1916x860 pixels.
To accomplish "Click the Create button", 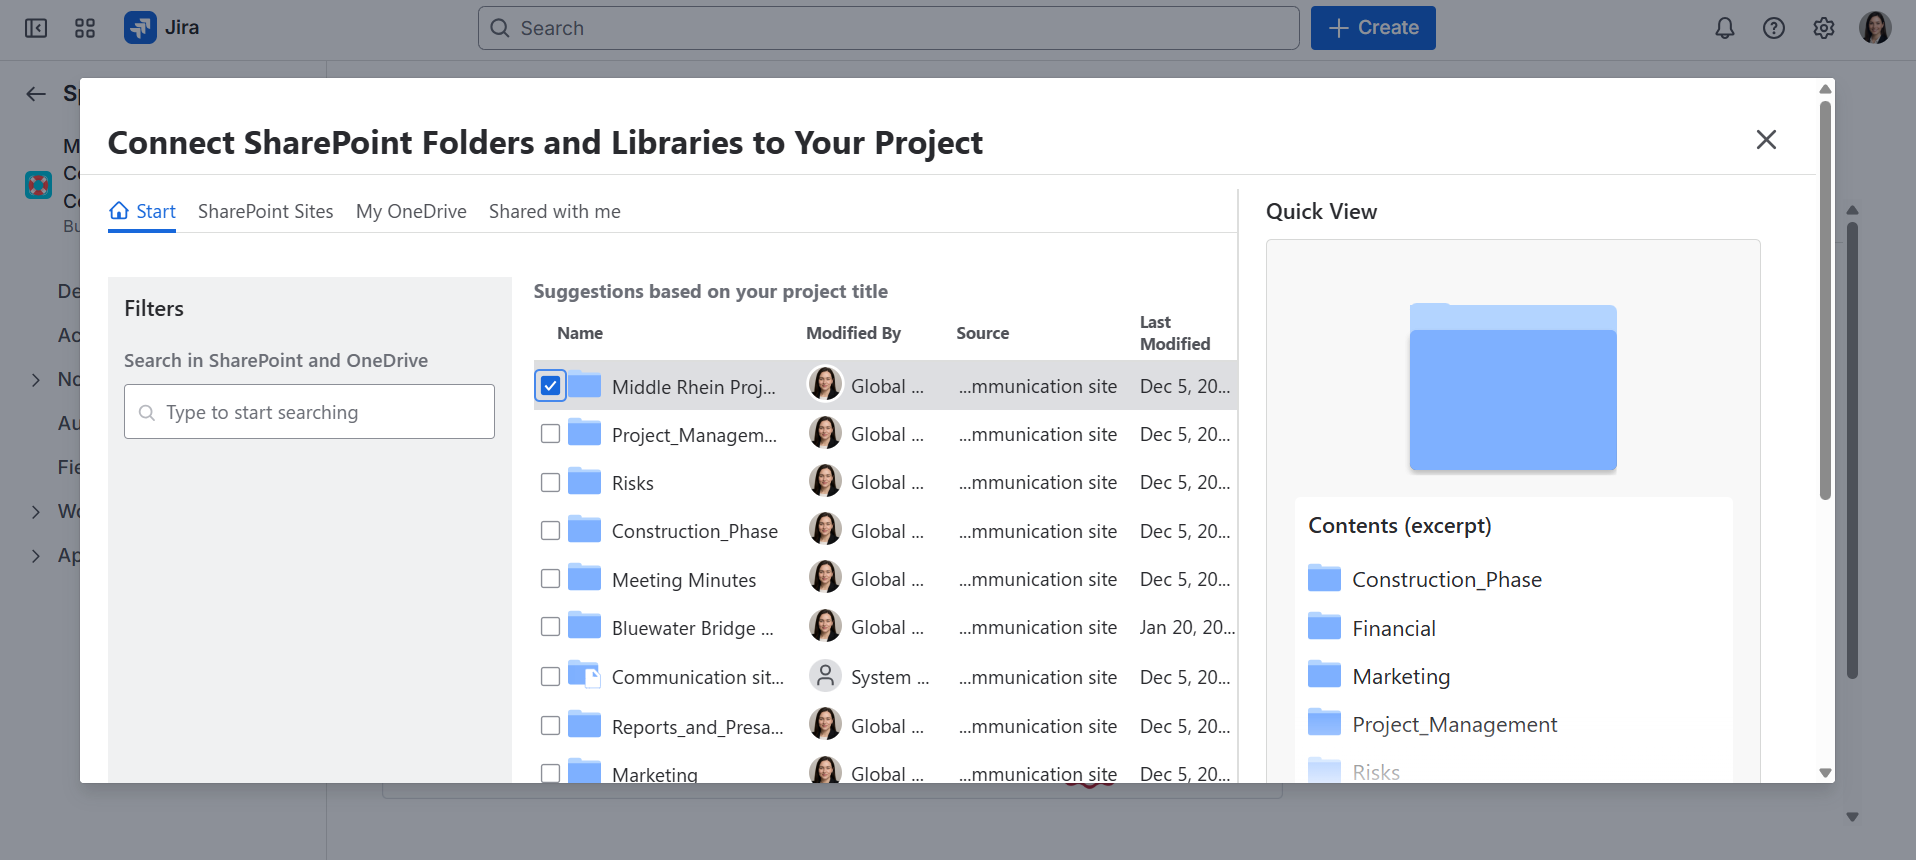I will click(x=1372, y=28).
